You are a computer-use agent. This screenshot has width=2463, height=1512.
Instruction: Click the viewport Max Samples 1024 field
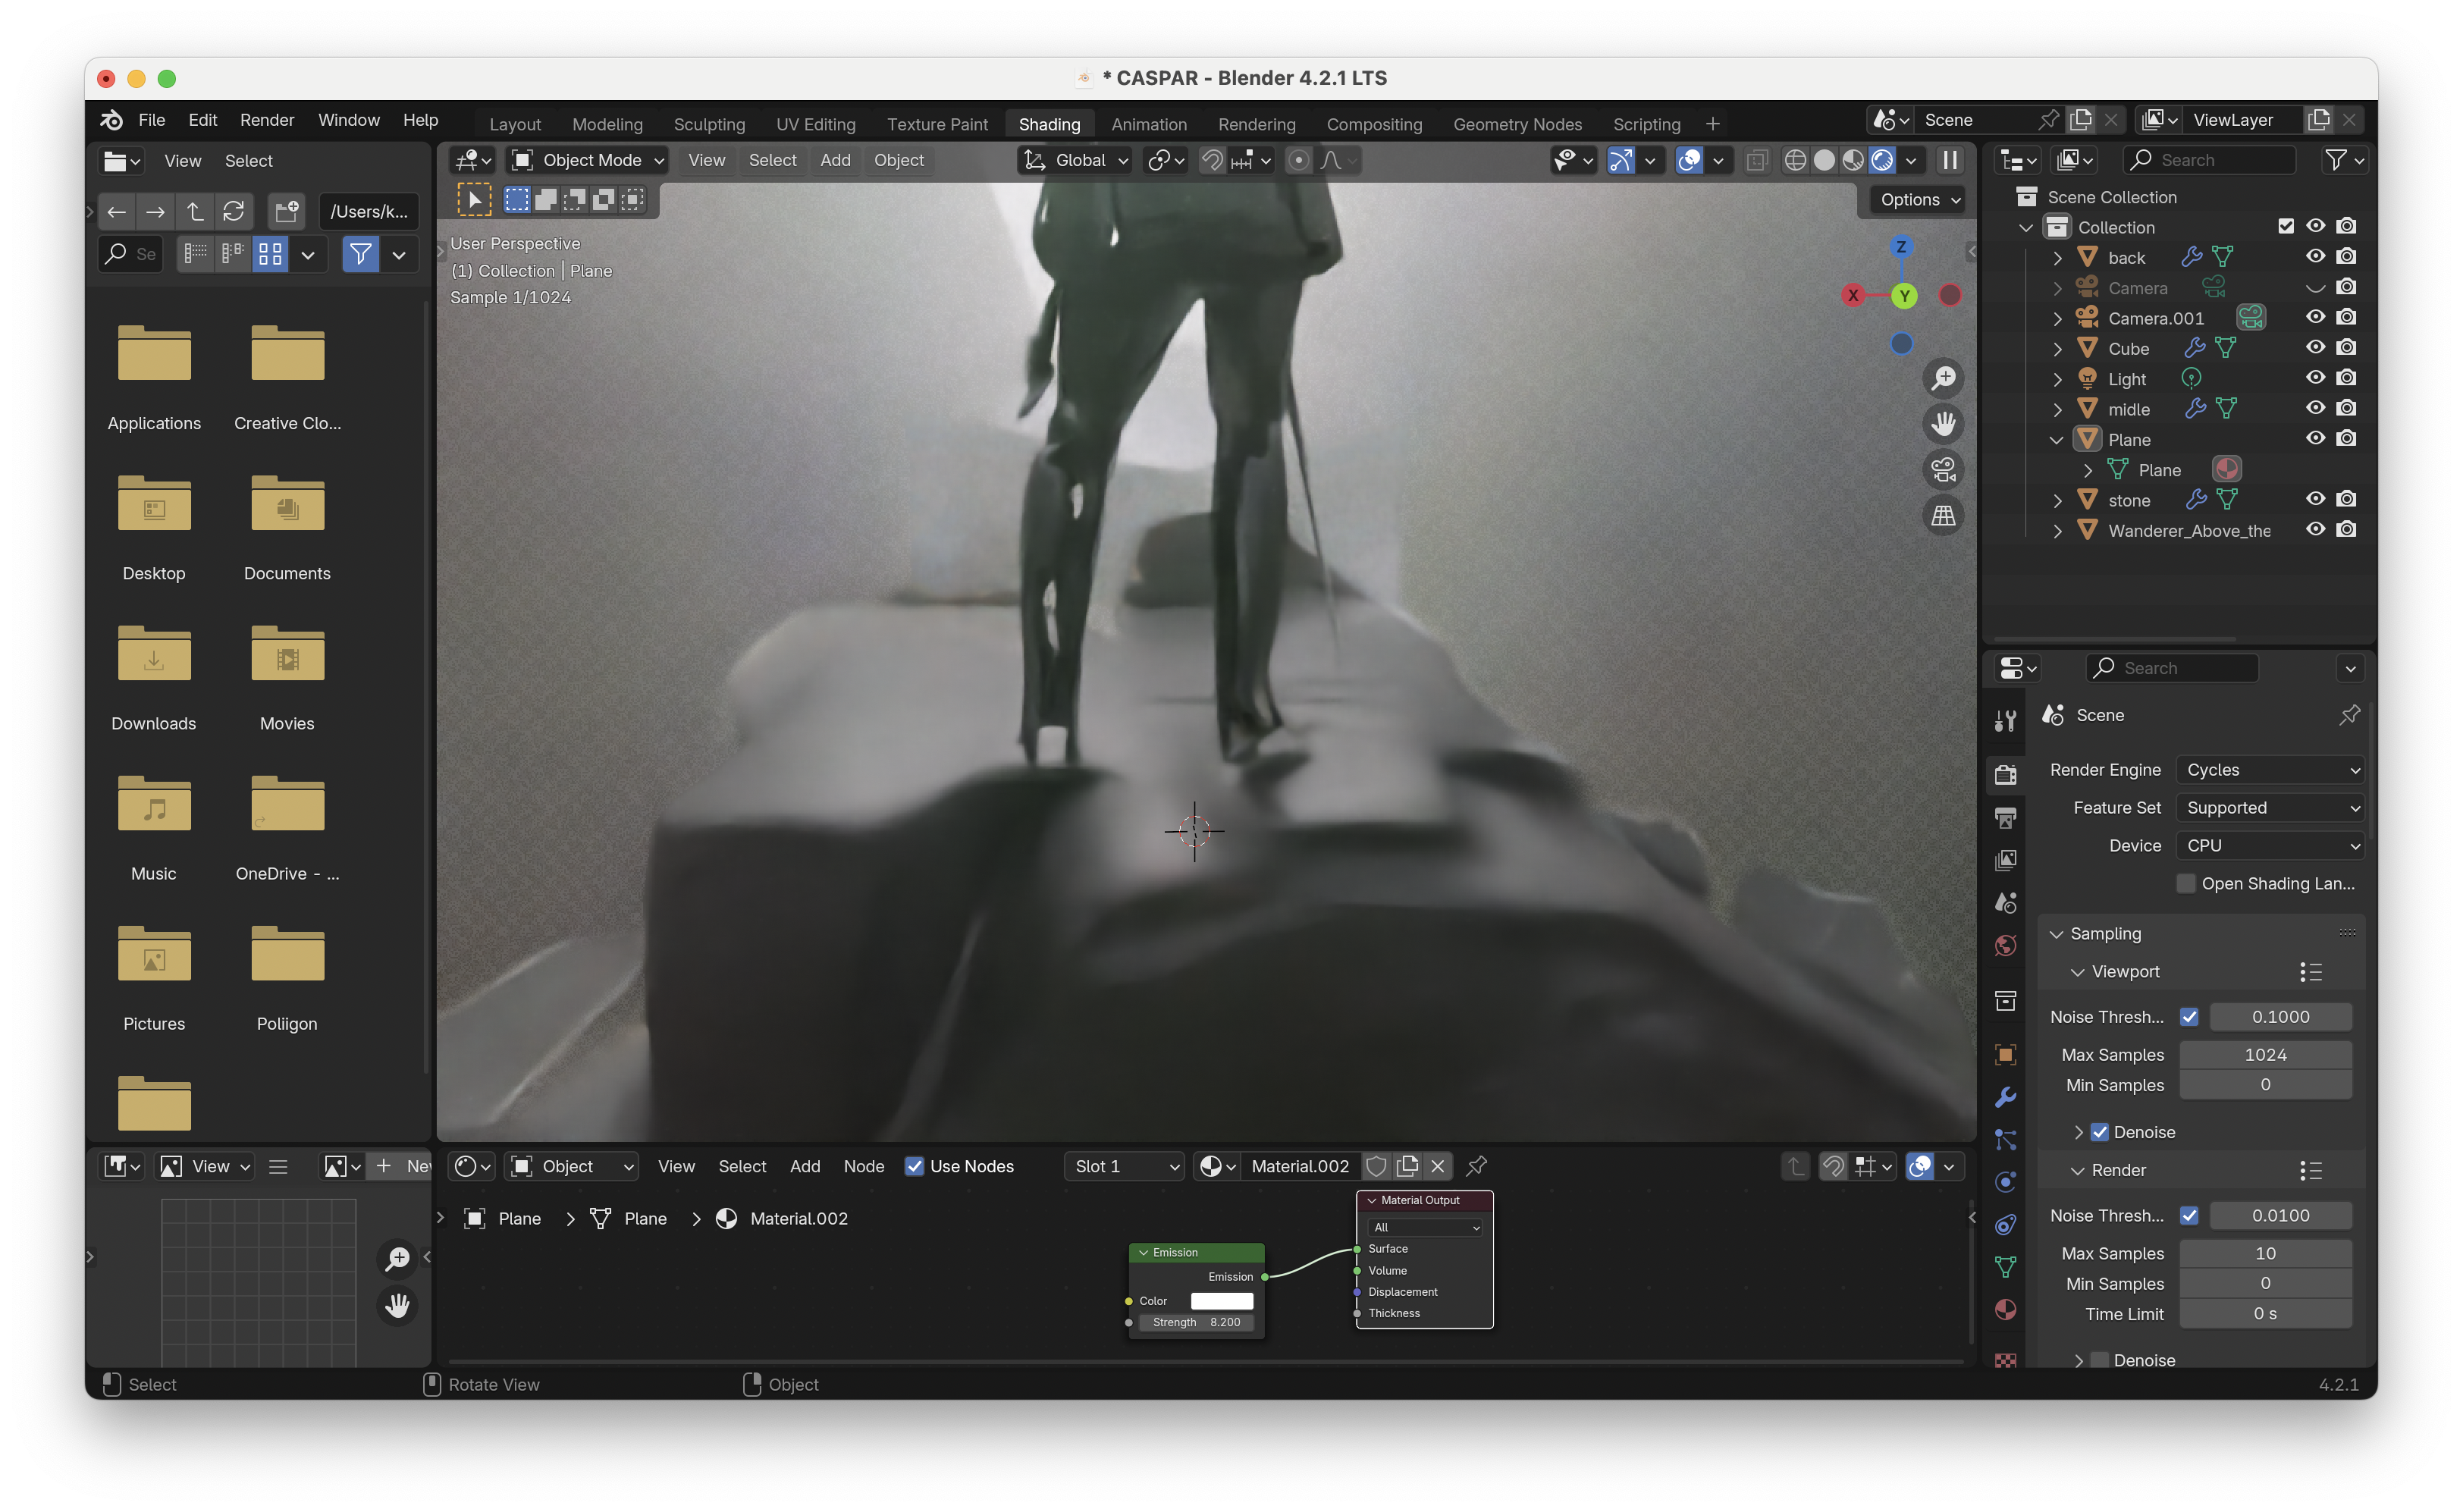2265,1054
